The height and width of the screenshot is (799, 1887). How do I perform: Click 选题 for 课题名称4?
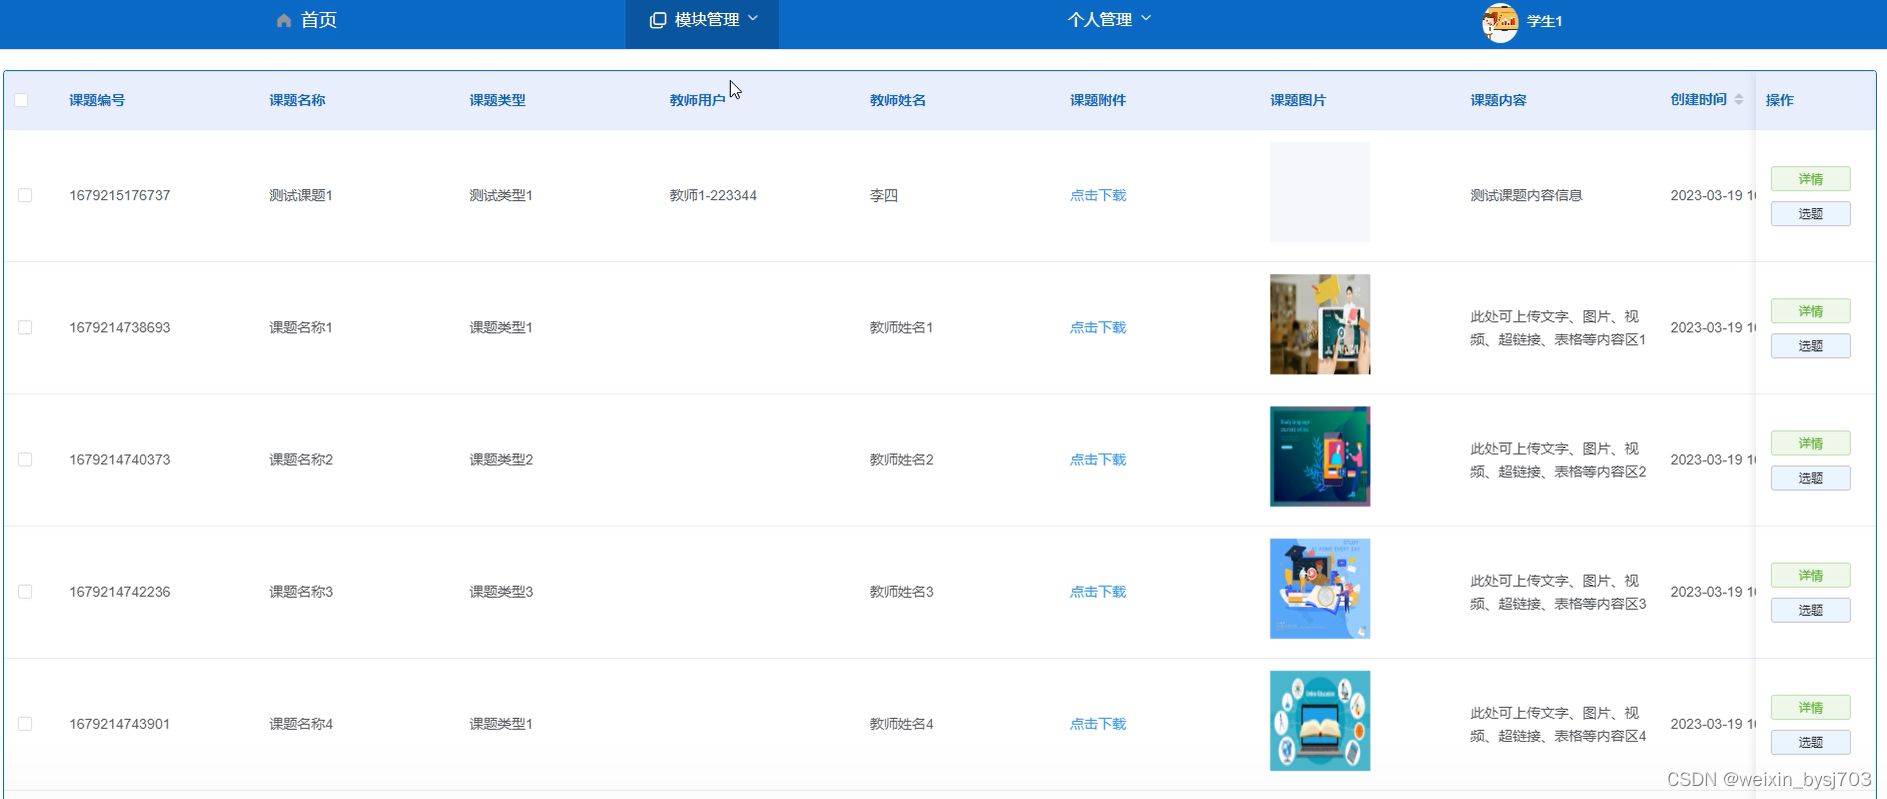[1810, 742]
